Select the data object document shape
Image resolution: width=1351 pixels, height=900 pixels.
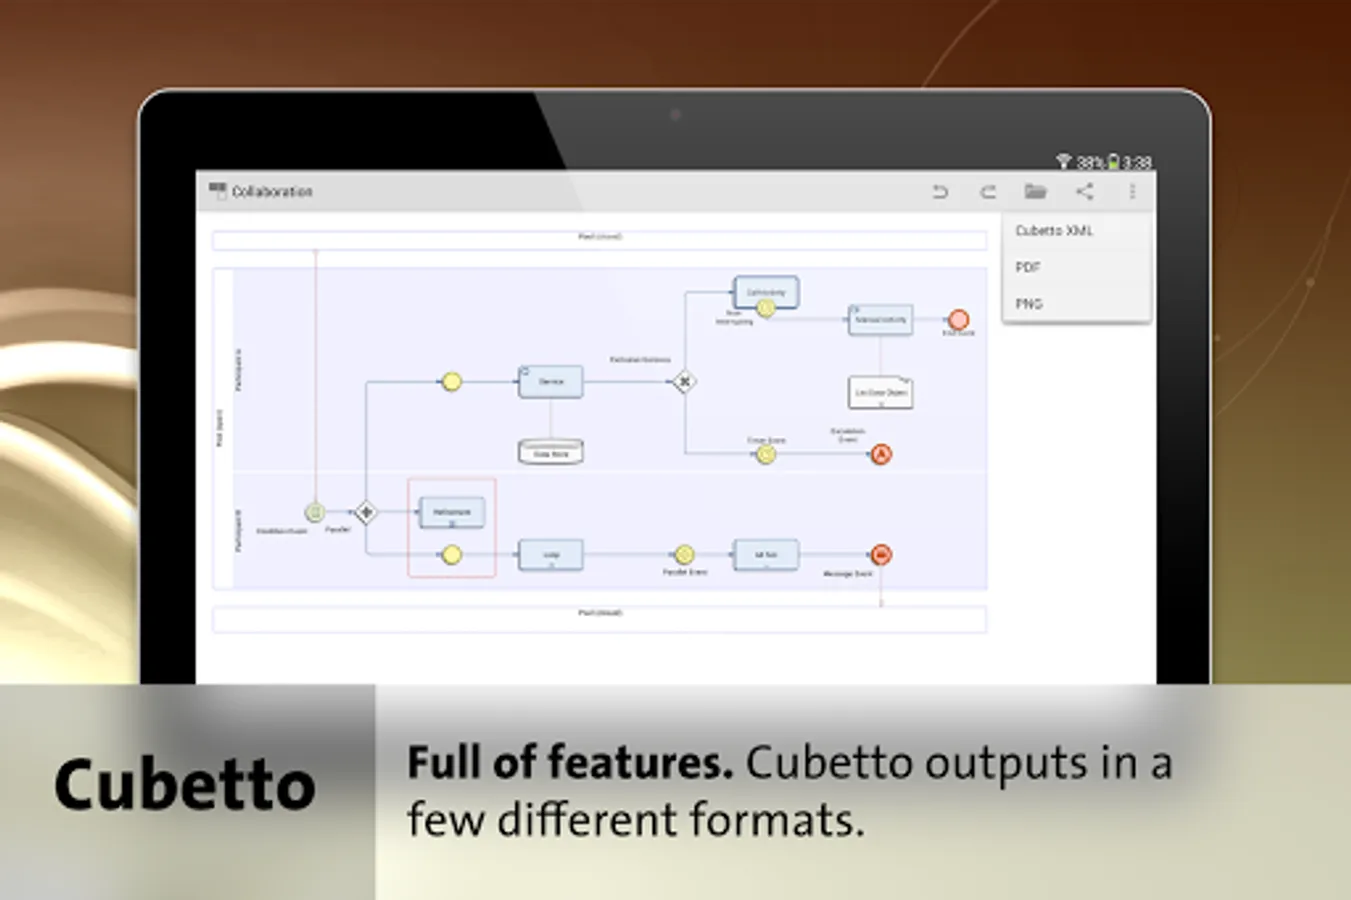(880, 392)
